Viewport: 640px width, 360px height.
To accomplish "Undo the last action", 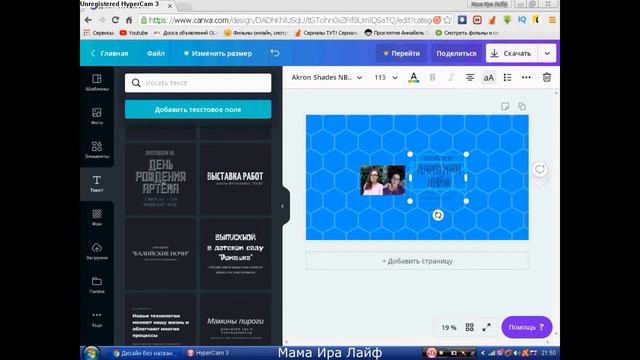I will (275, 53).
